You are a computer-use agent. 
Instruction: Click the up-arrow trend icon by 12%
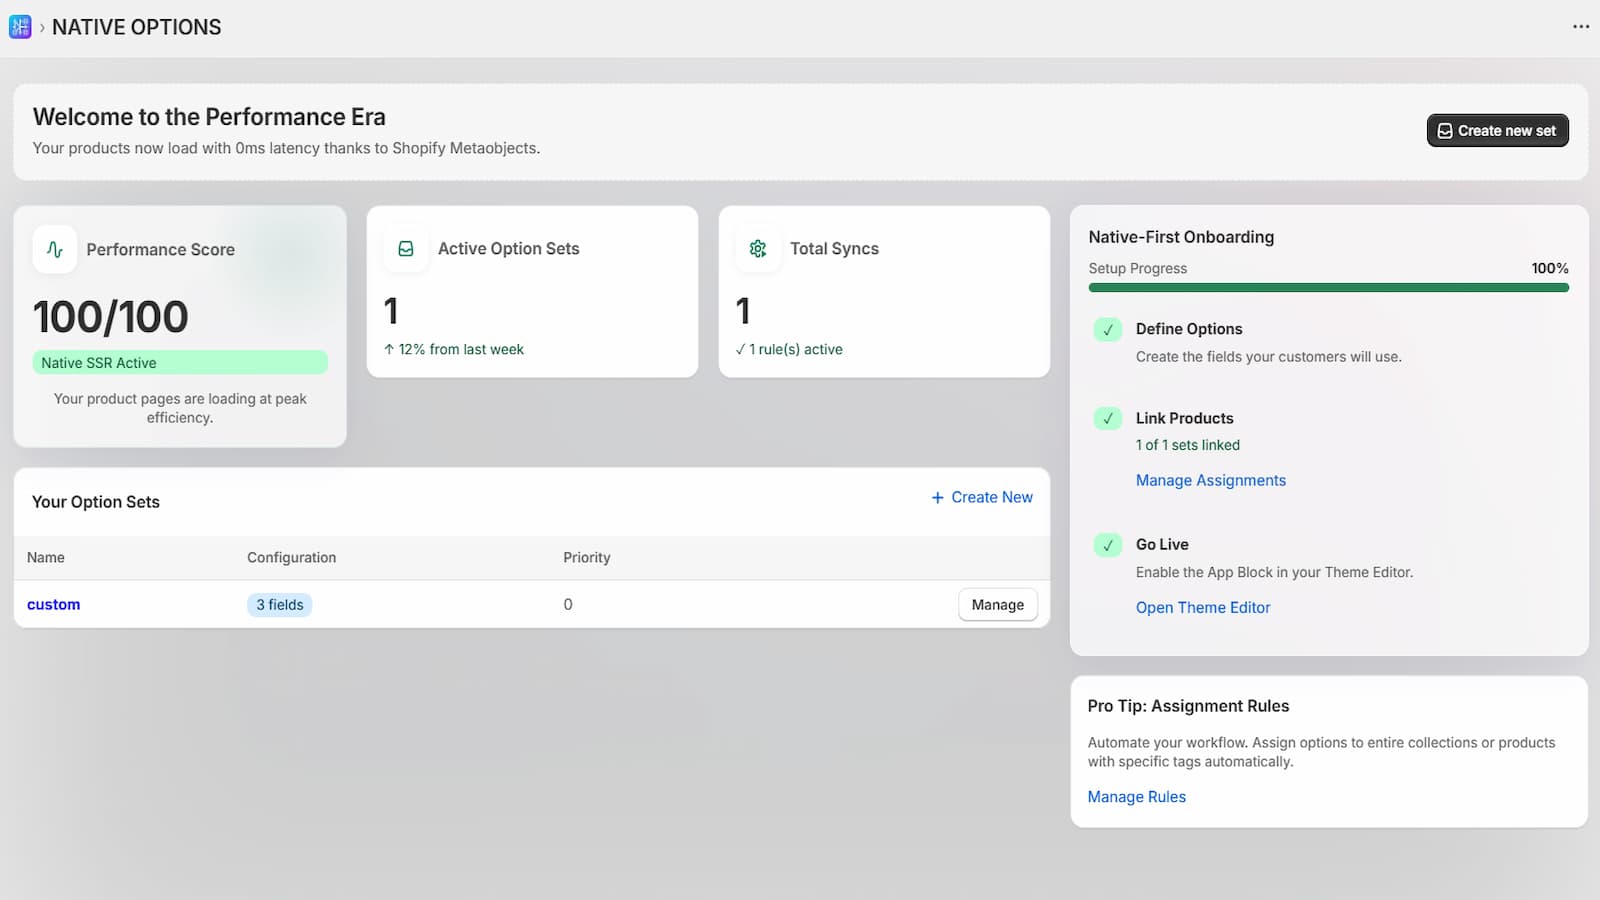point(389,350)
